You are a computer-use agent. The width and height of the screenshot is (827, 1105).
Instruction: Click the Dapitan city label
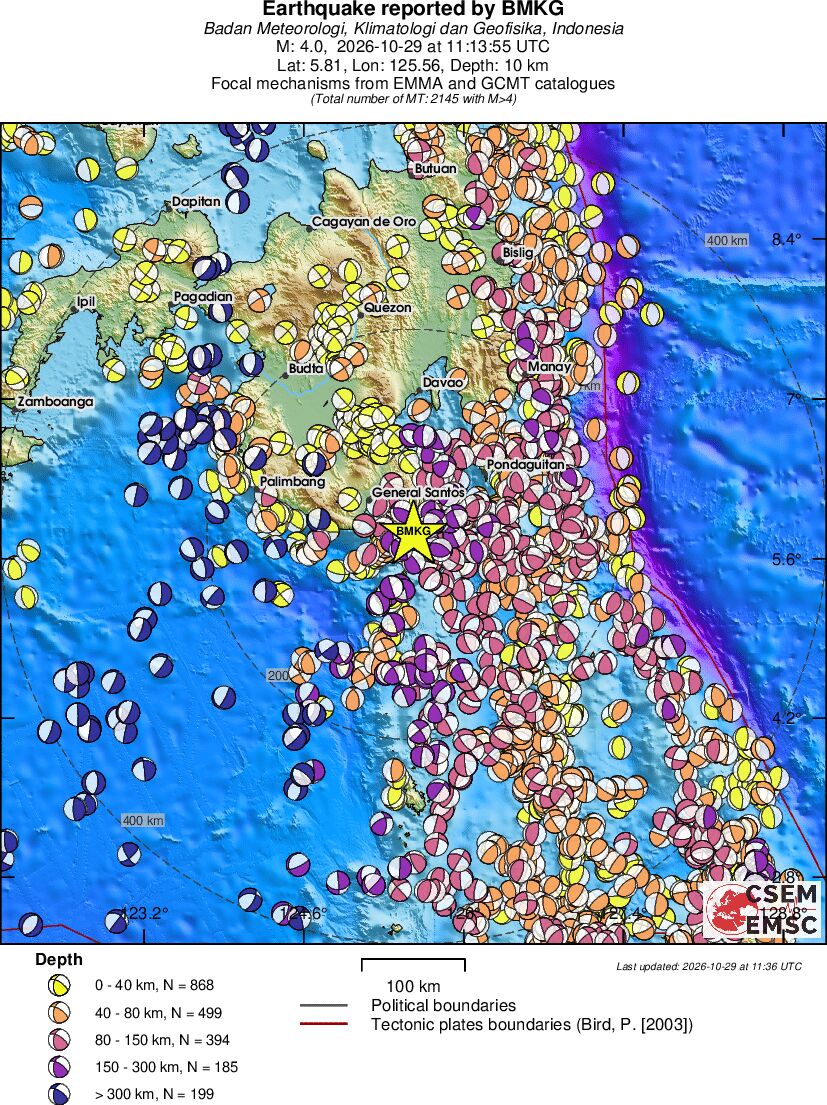point(197,202)
